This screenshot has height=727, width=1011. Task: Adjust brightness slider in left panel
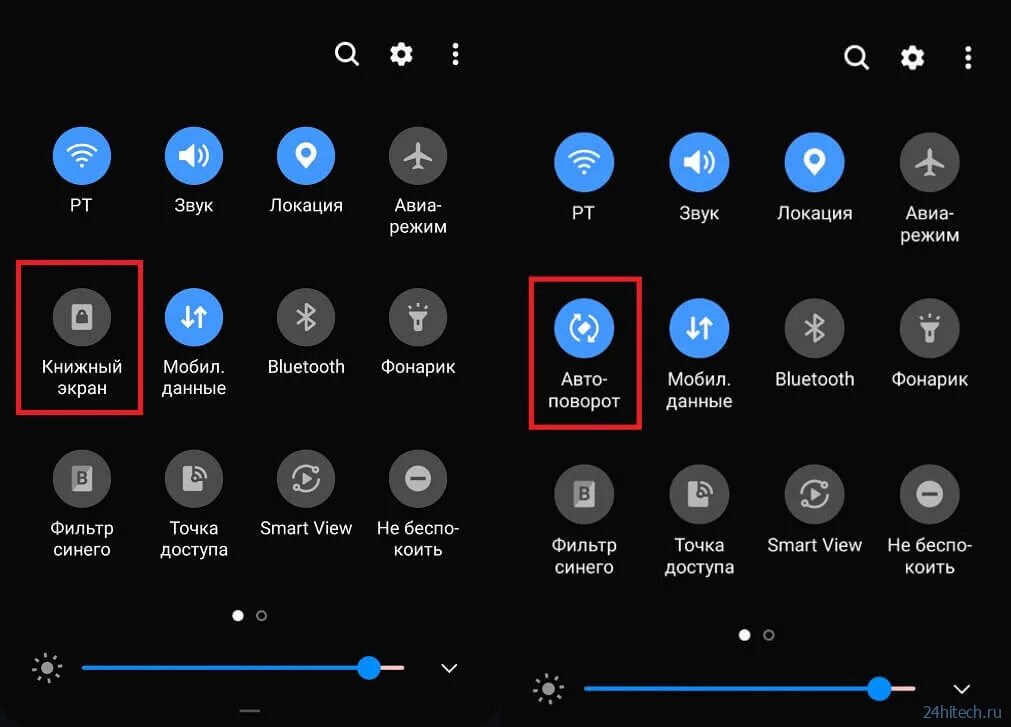click(243, 668)
